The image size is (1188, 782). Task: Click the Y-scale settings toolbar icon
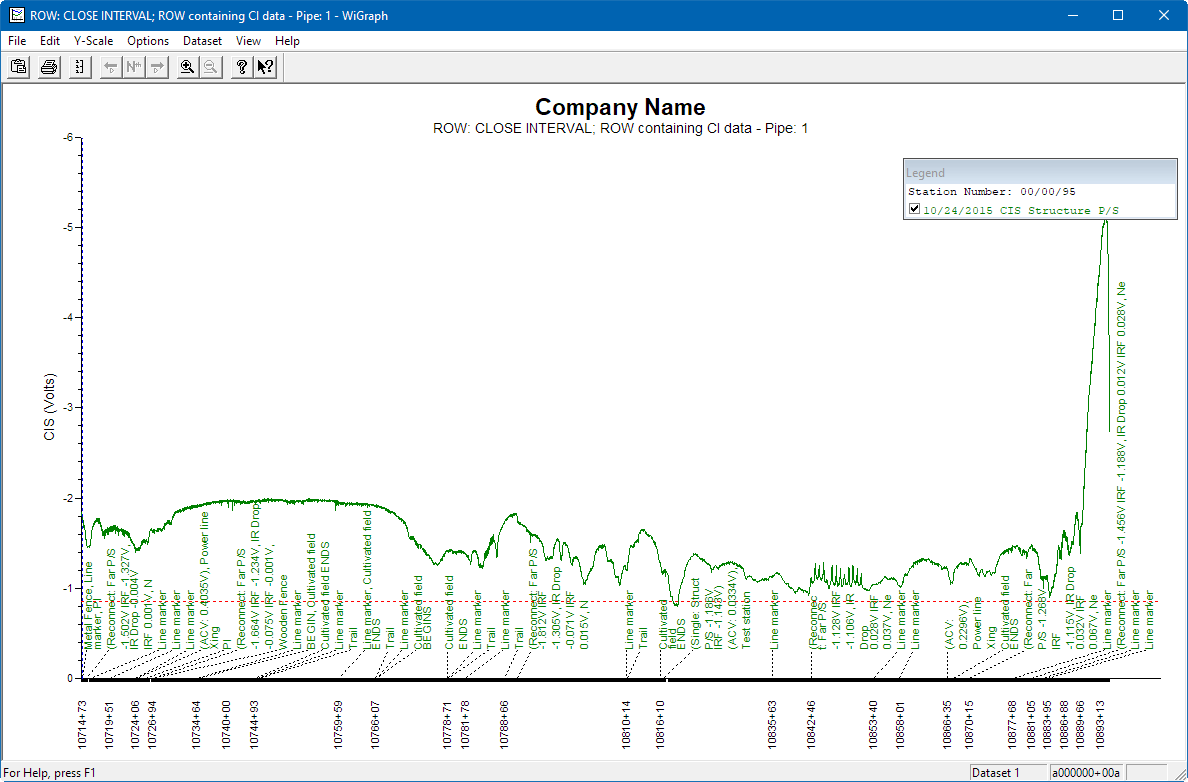[80, 67]
